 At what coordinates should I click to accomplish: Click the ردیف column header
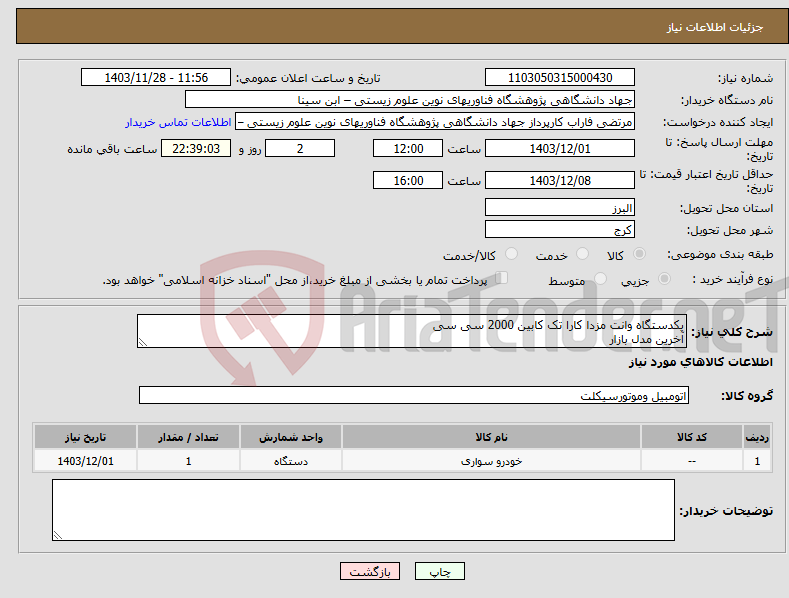(757, 437)
